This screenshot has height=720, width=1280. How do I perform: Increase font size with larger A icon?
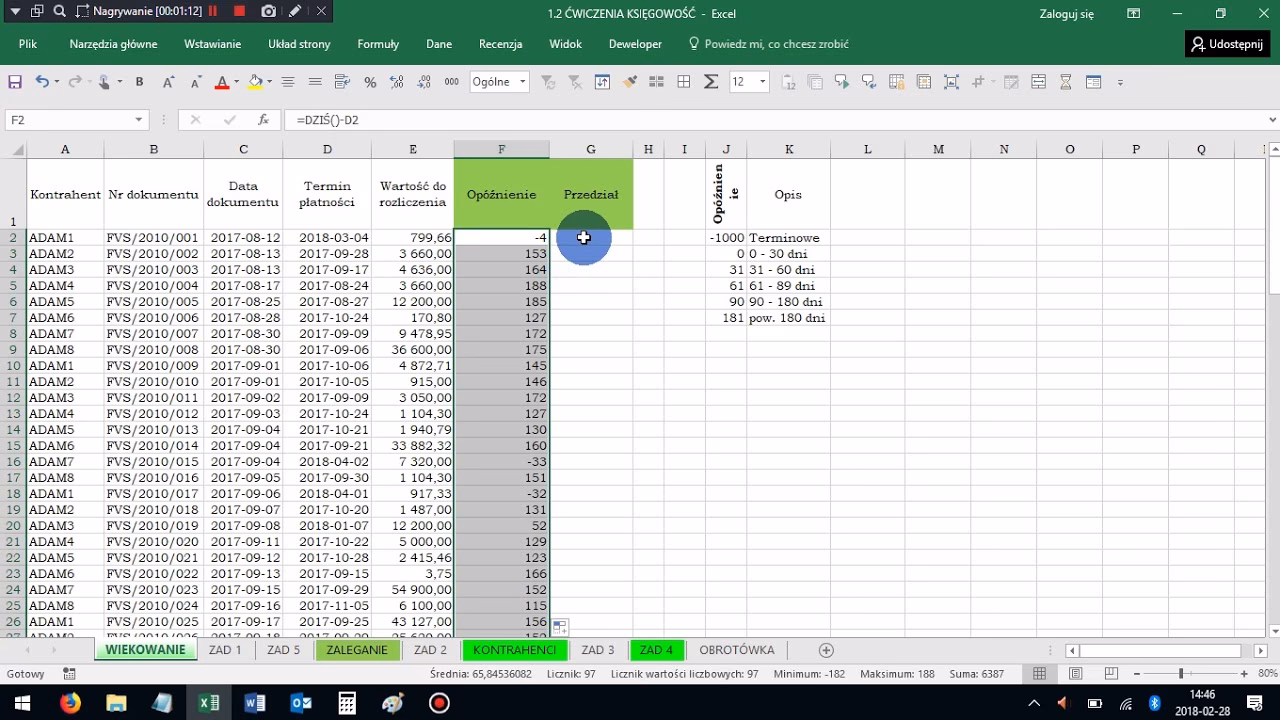click(168, 82)
